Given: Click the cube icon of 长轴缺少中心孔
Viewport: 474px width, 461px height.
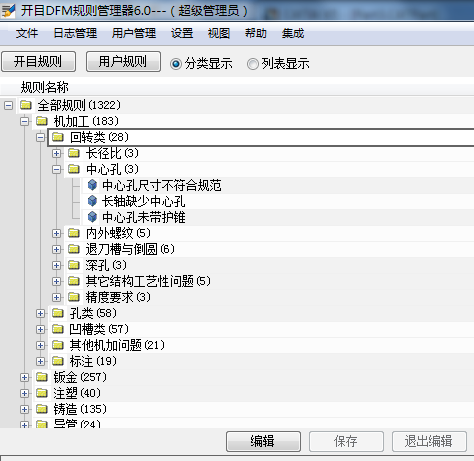Looking at the screenshot, I should coord(92,201).
